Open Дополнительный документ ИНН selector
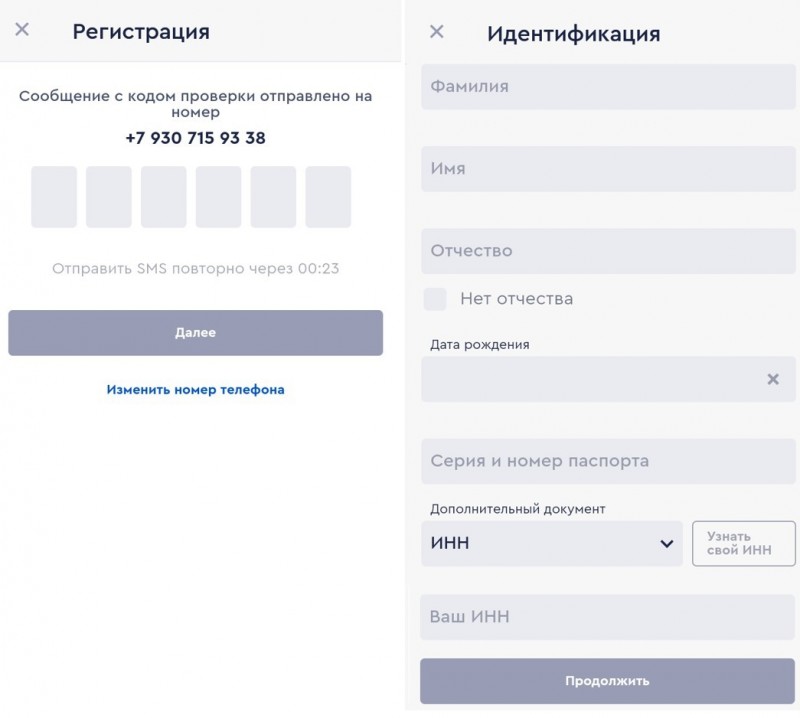This screenshot has width=800, height=718. (552, 543)
